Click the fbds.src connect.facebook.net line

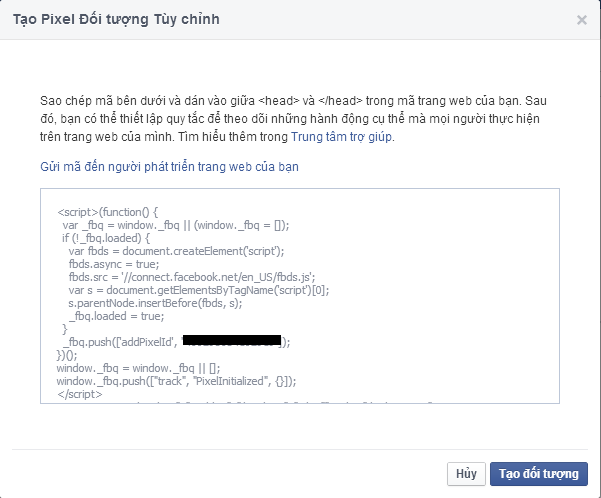(192, 277)
